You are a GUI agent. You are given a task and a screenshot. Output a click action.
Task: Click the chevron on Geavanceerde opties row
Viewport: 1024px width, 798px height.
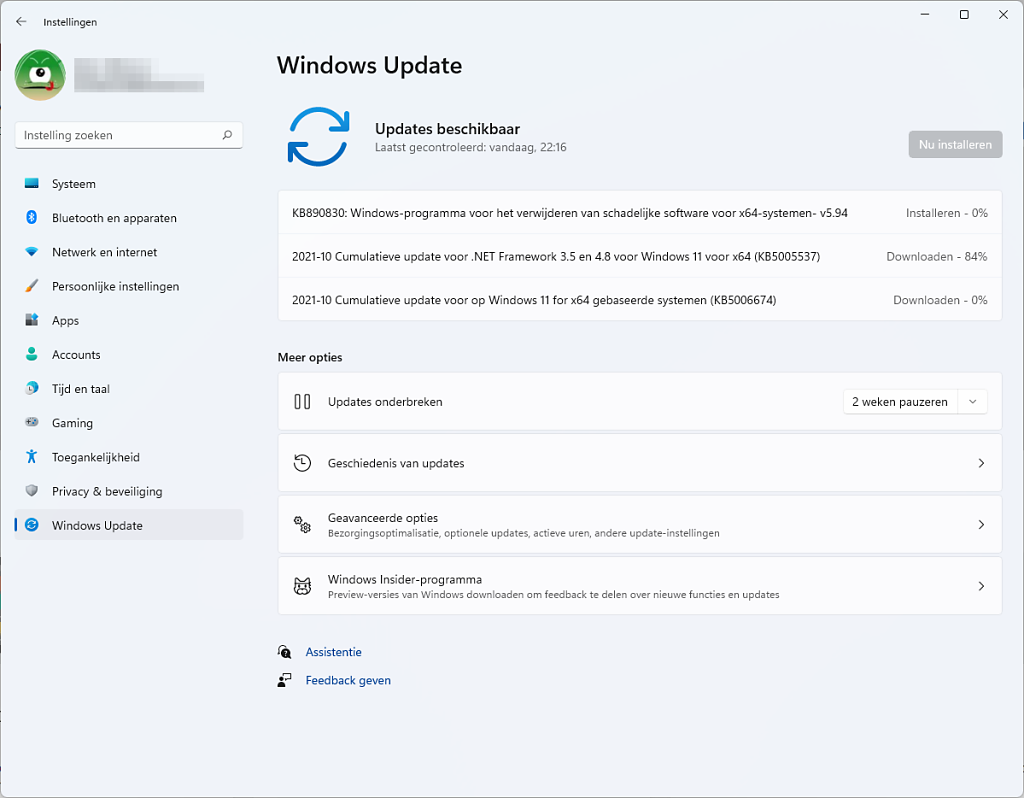tap(981, 524)
